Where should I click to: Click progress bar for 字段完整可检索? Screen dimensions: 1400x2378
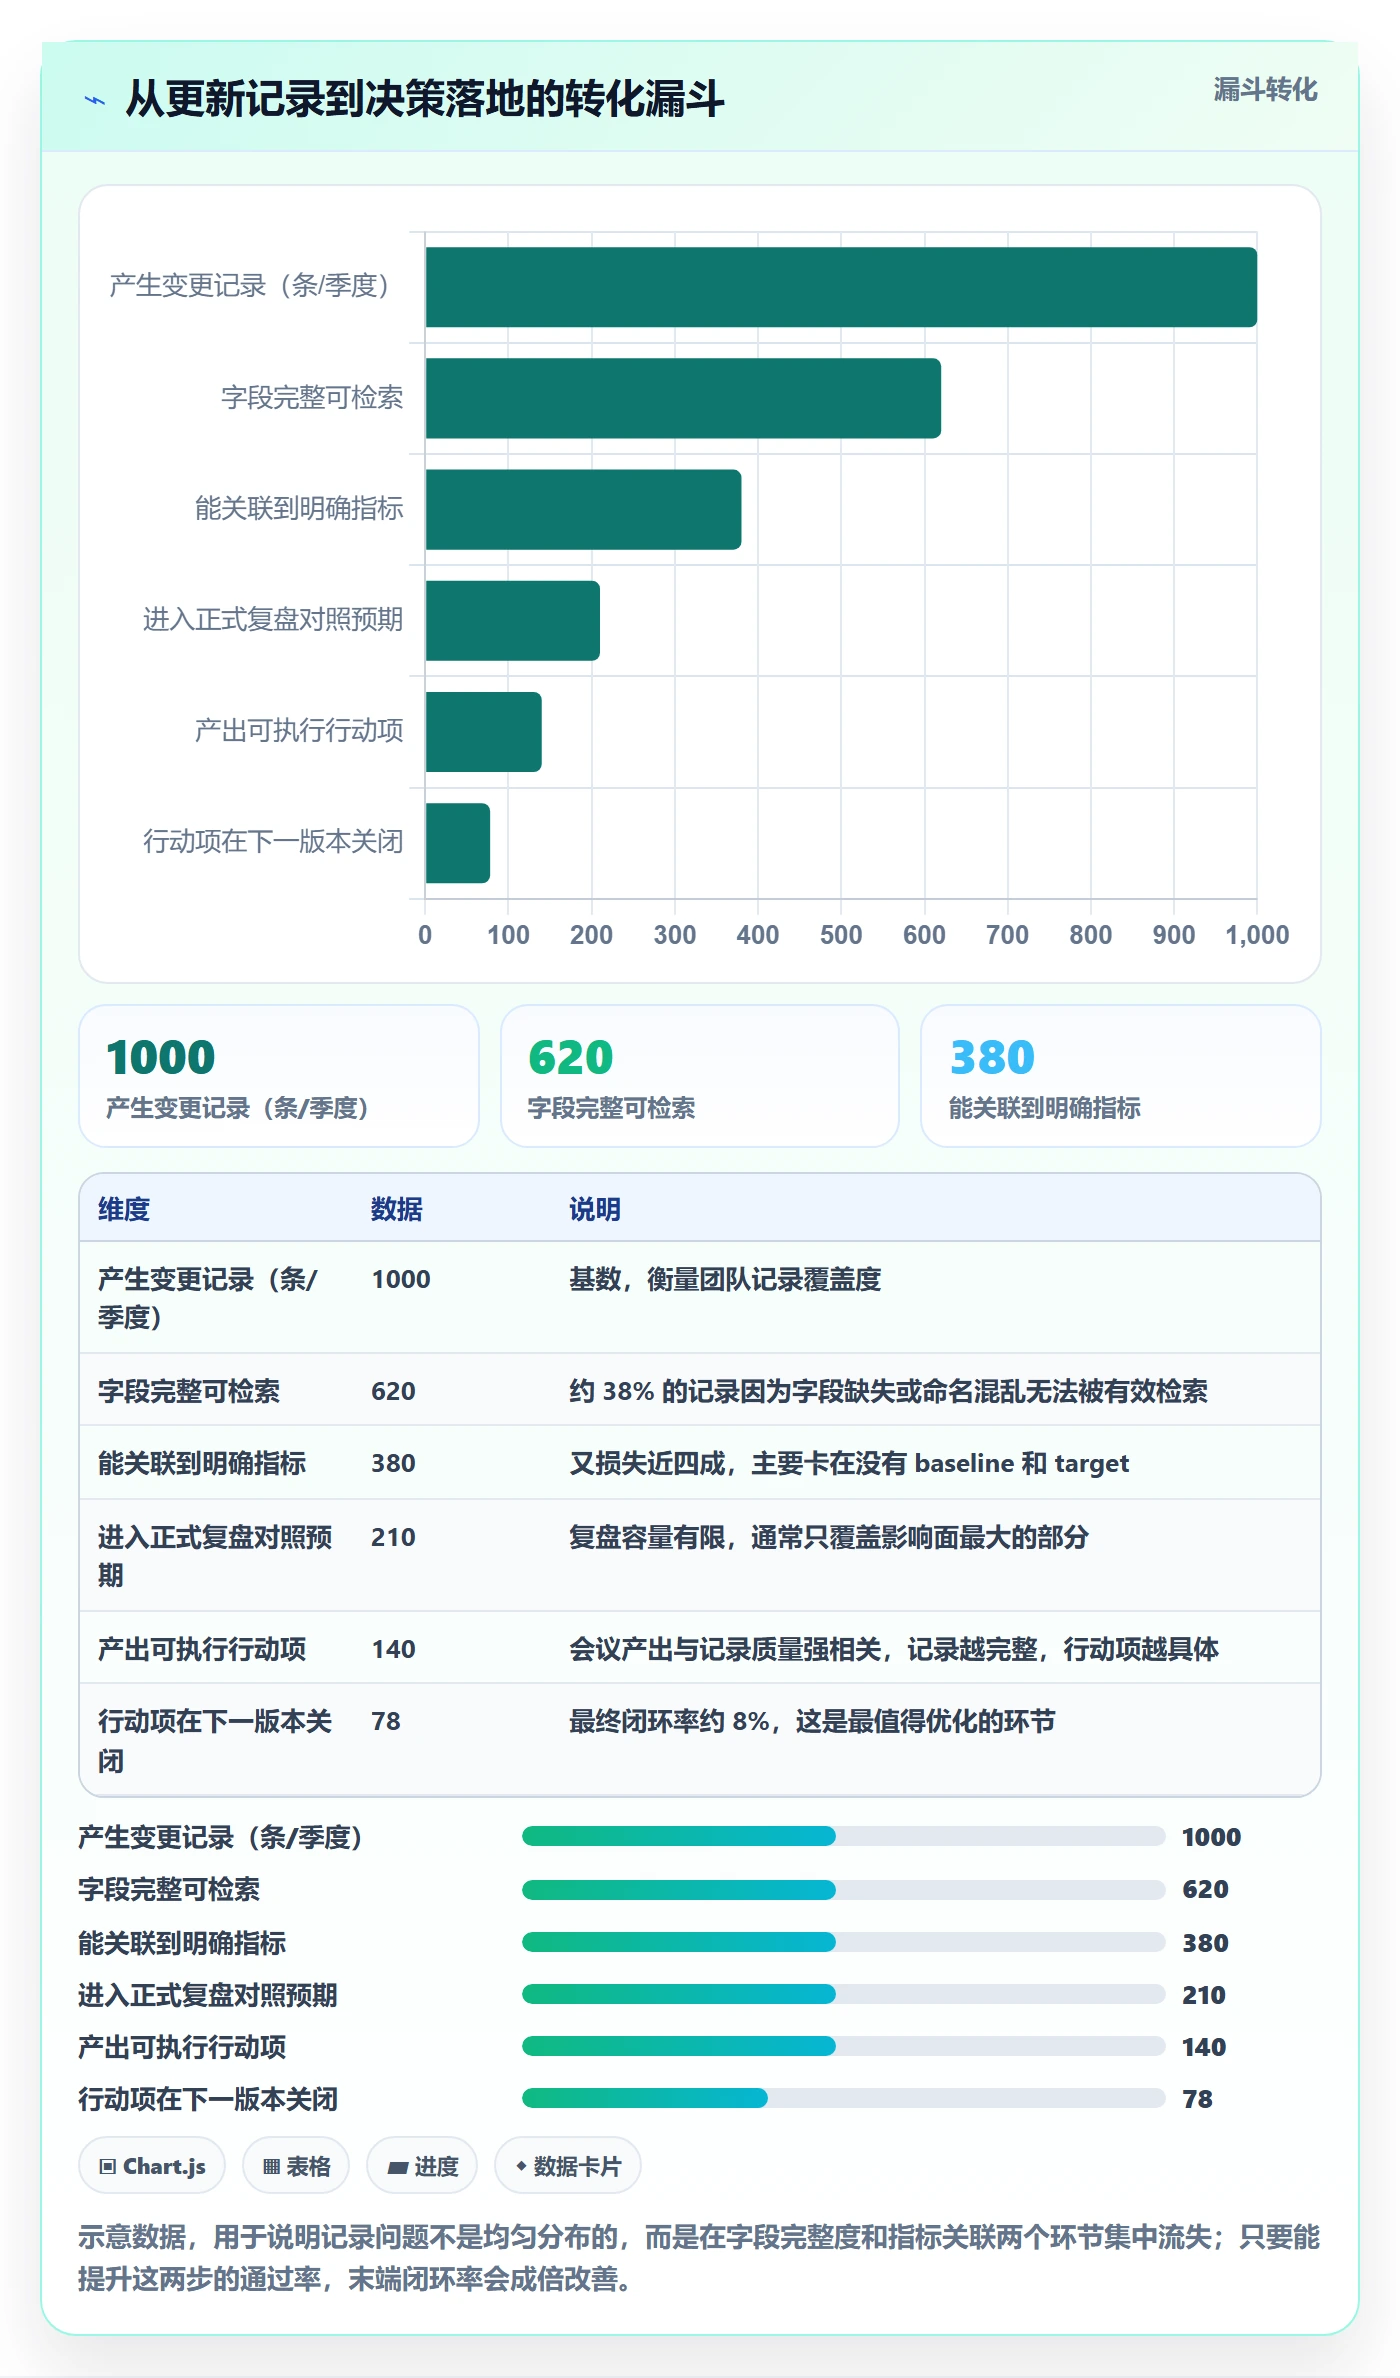(x=844, y=1889)
